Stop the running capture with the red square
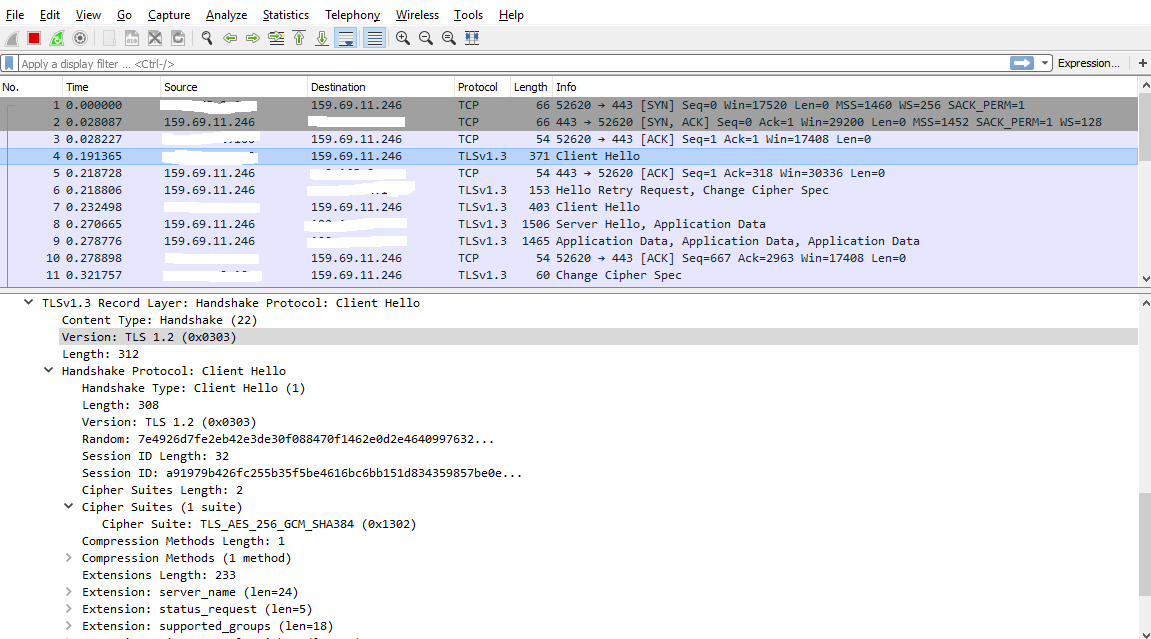The height and width of the screenshot is (639, 1151). 34,38
